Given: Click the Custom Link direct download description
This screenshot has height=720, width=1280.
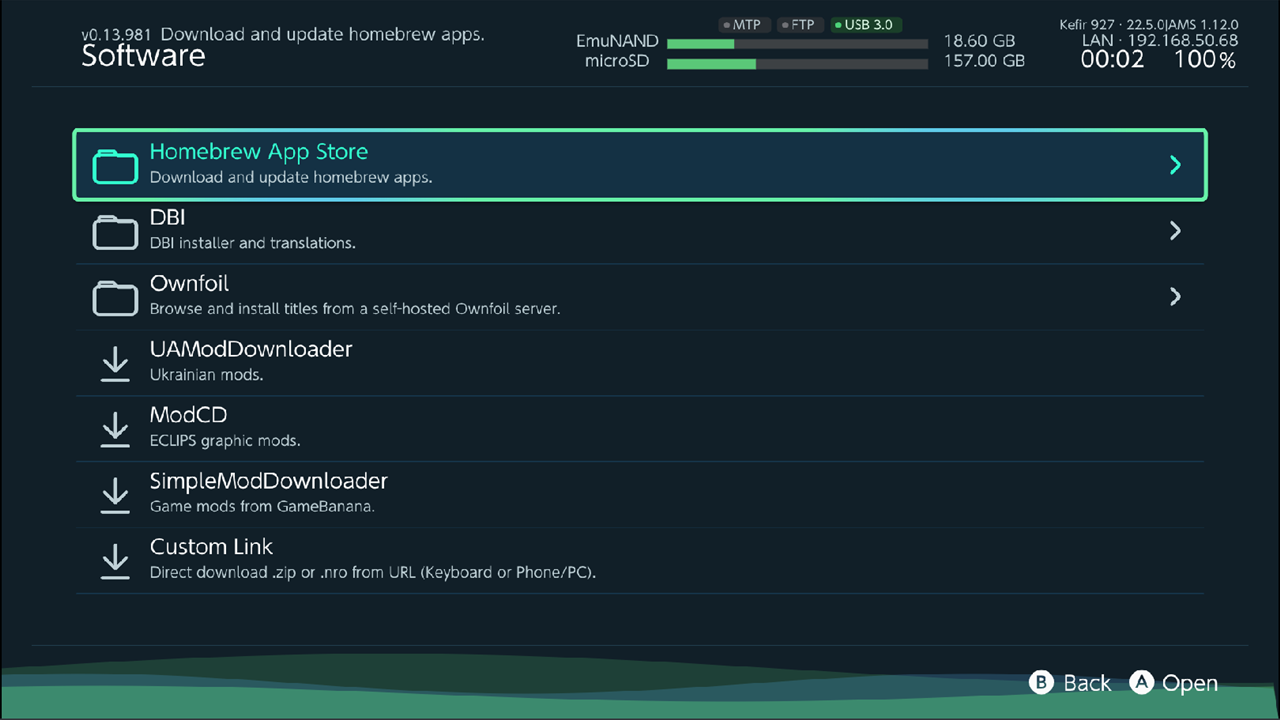Looking at the screenshot, I should pyautogui.click(x=373, y=573).
